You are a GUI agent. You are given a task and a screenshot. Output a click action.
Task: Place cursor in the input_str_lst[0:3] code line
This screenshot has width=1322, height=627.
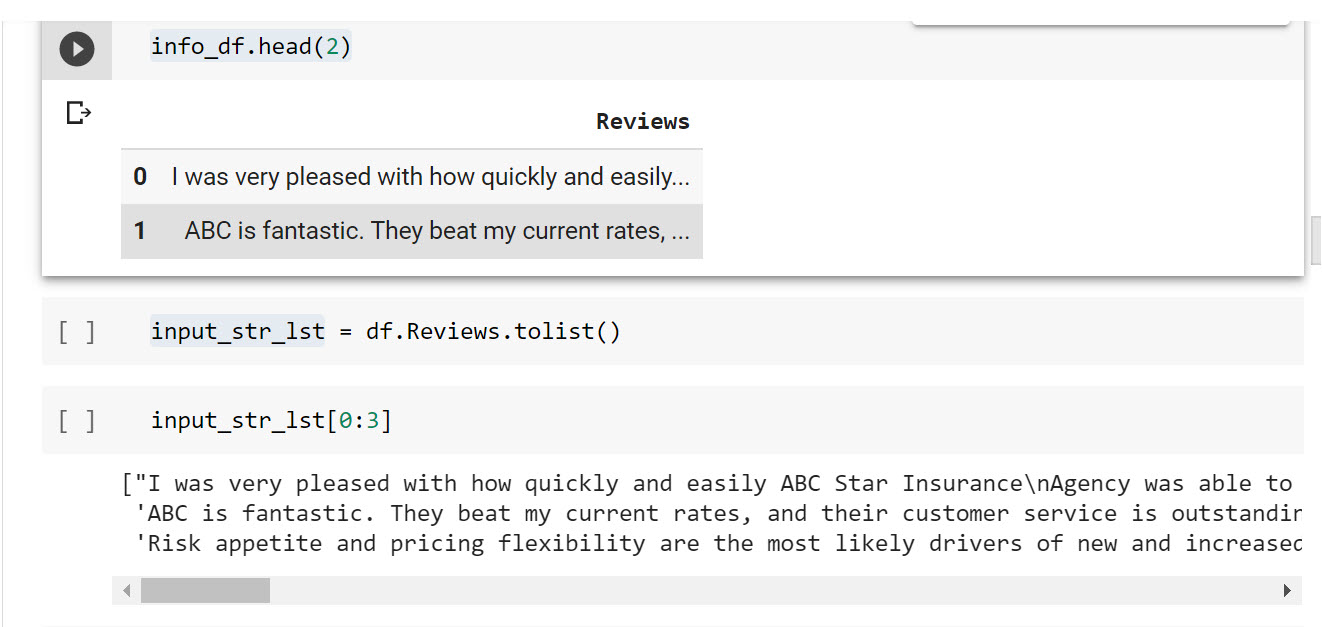(x=271, y=420)
